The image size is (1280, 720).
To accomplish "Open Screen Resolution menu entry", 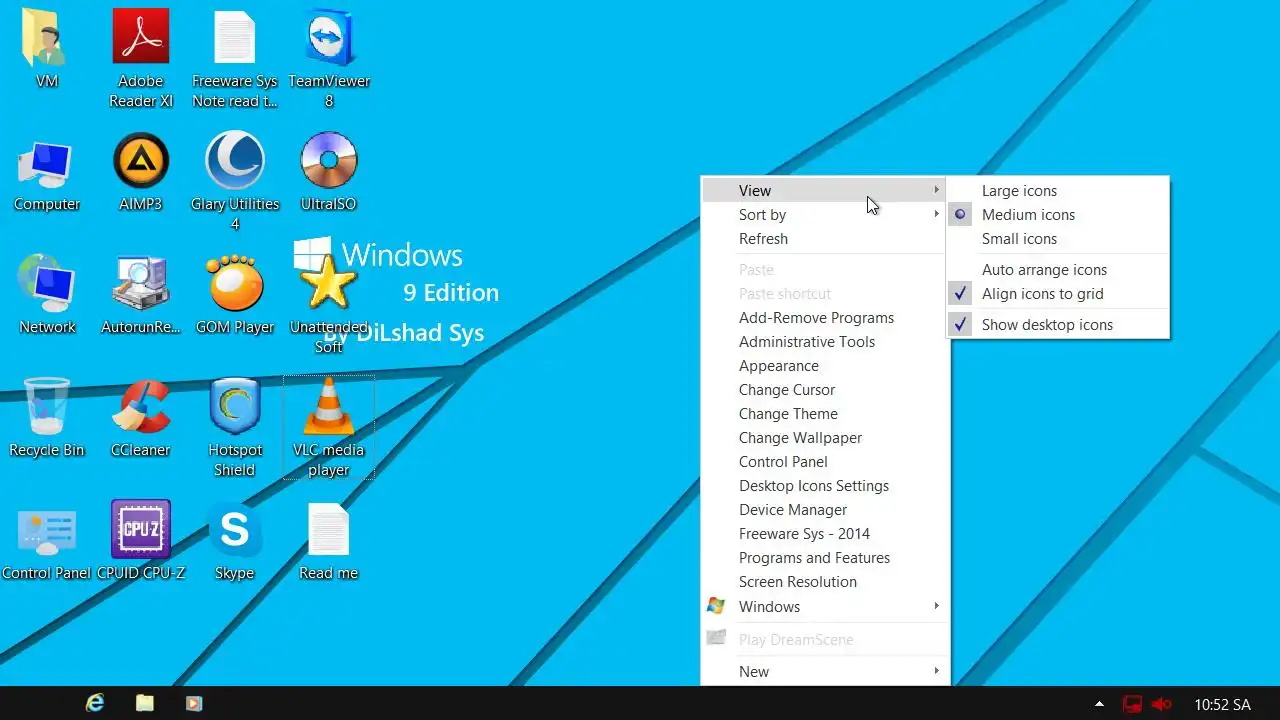I will tap(825, 582).
